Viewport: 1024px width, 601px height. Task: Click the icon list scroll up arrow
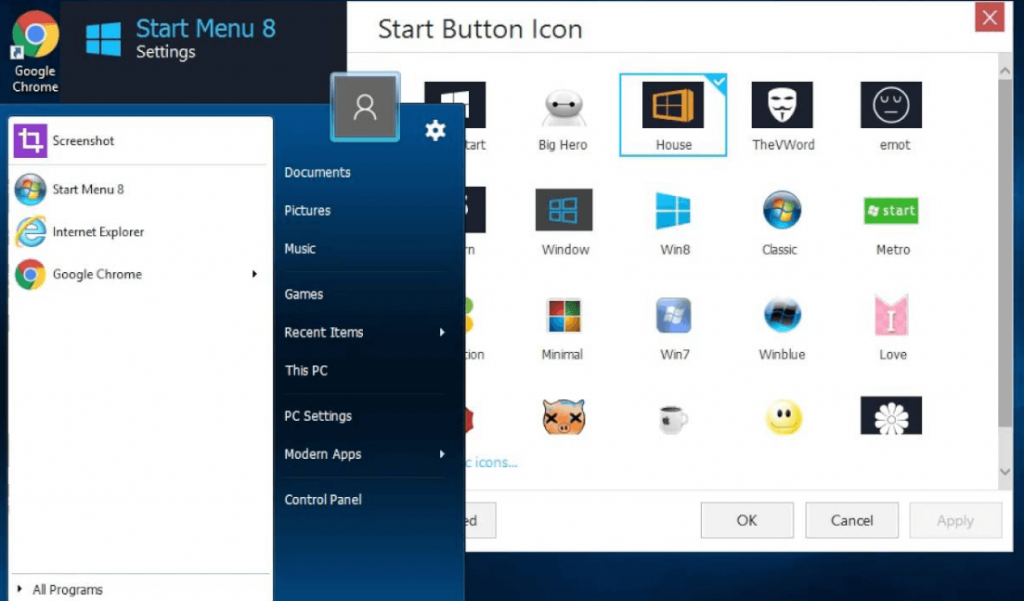(1004, 71)
